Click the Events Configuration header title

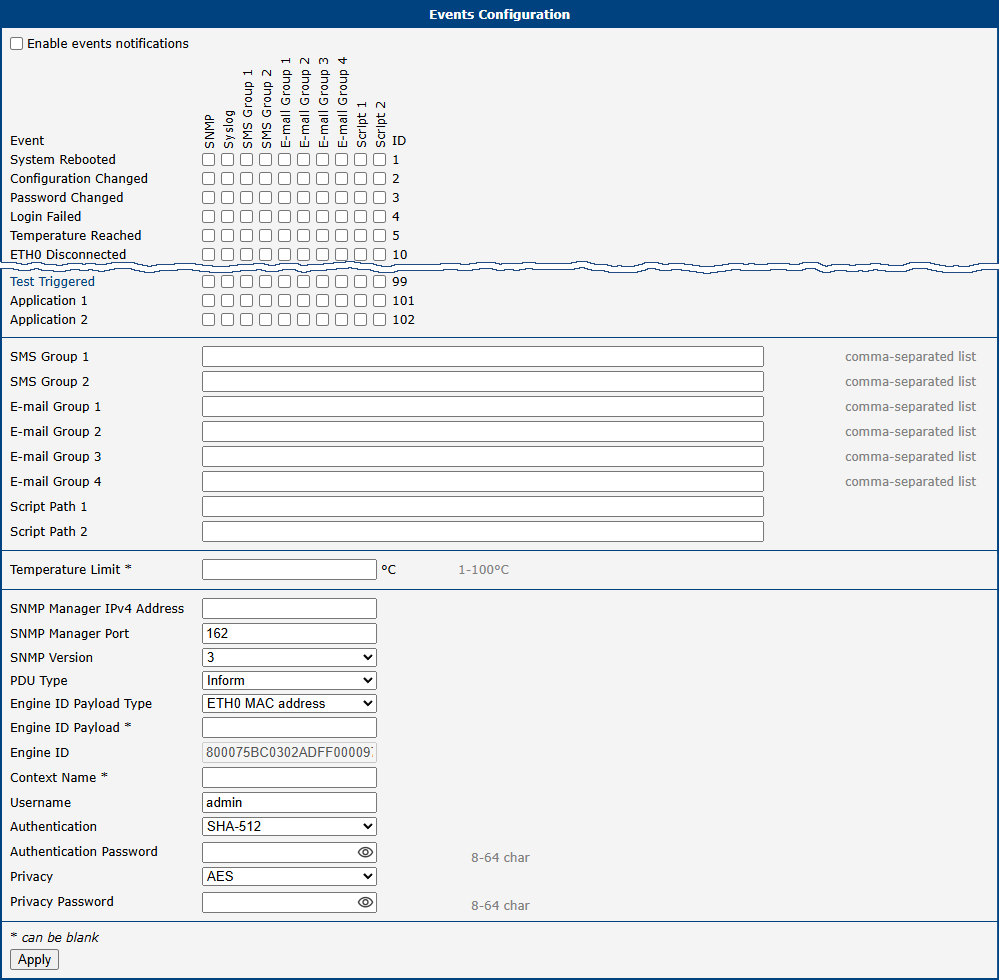500,15
